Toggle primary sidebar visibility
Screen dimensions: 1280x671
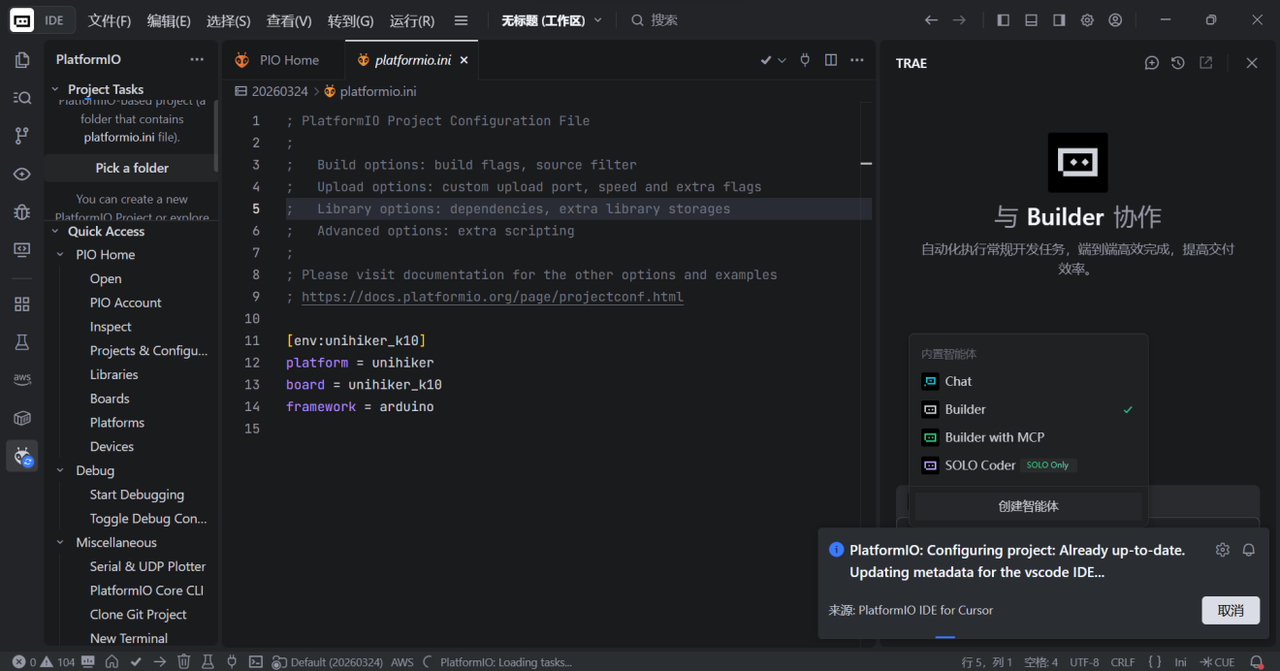tap(1003, 20)
